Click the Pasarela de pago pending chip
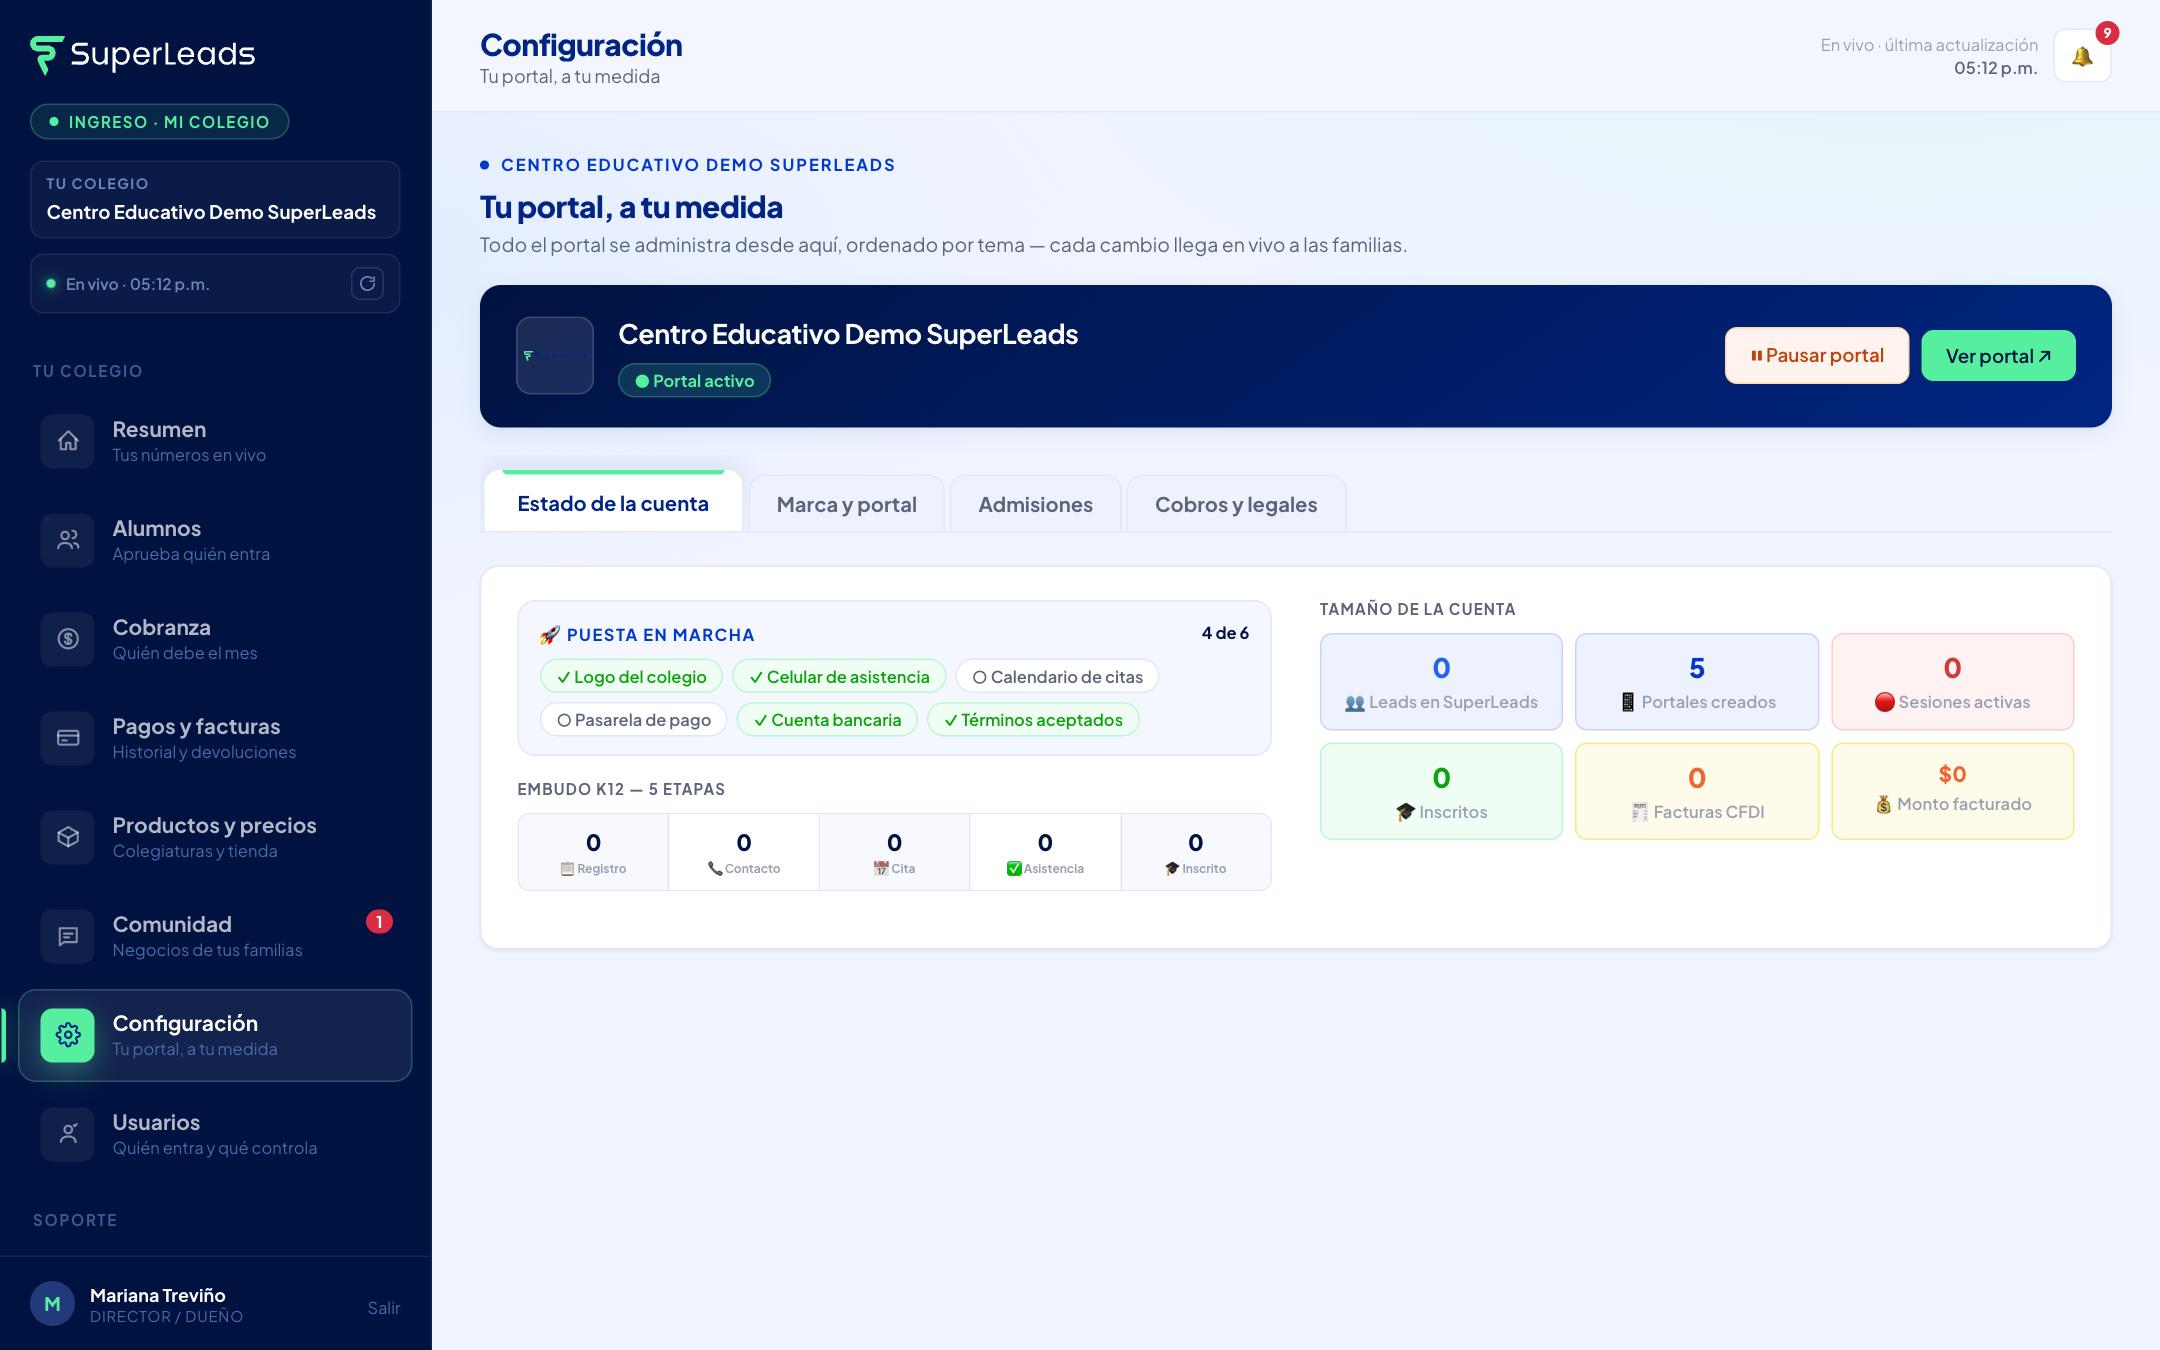2160x1350 pixels. 634,720
